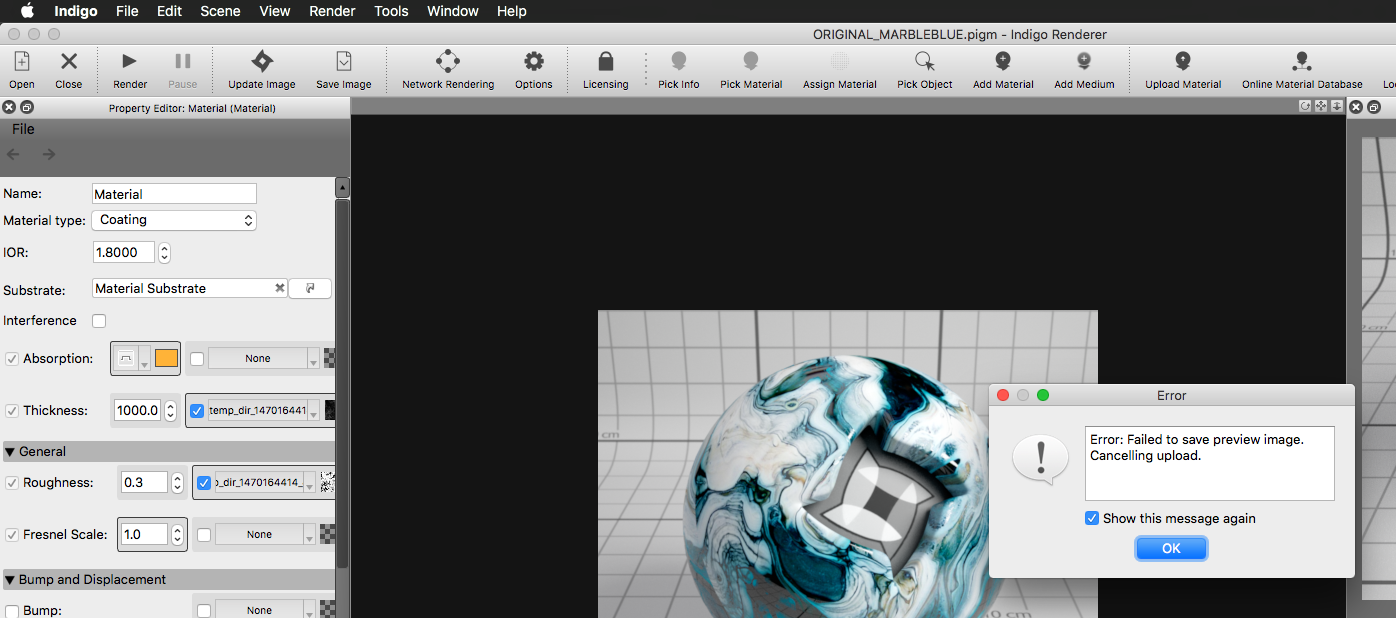1396x618 pixels.
Task: Click the Licensing lock icon
Action: [605, 62]
